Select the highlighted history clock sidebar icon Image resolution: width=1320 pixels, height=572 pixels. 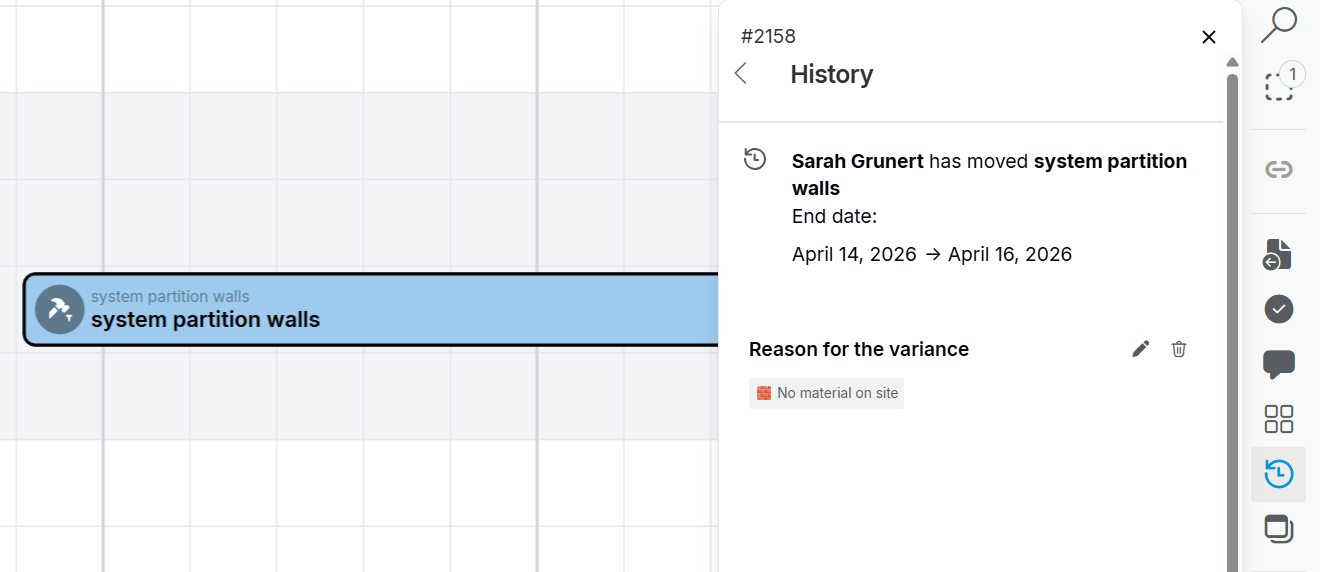click(1279, 474)
